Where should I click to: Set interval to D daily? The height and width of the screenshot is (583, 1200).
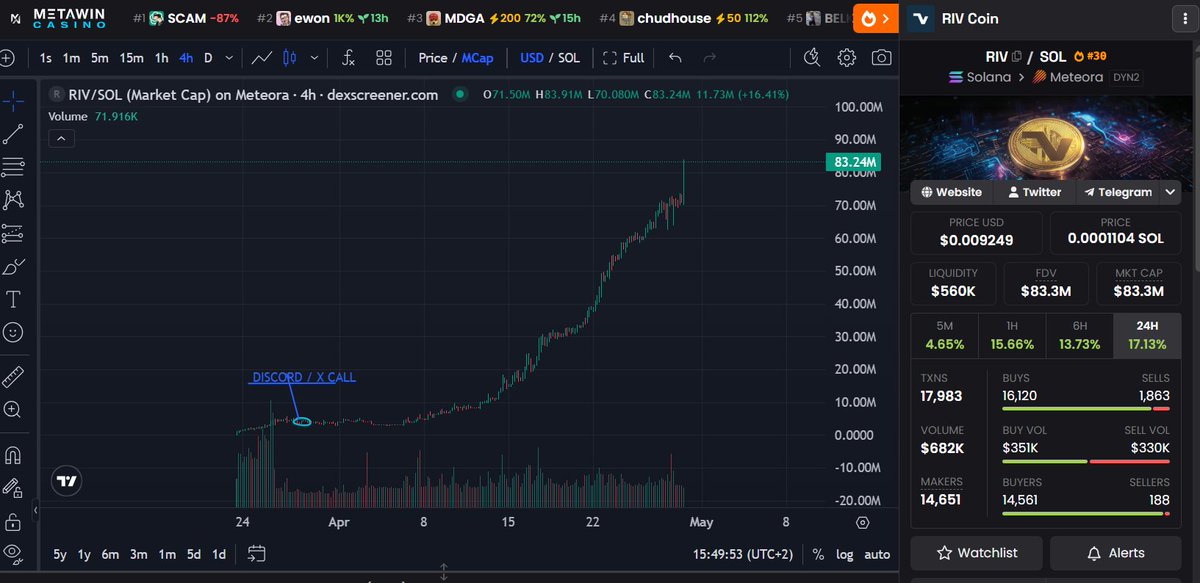tap(208, 58)
